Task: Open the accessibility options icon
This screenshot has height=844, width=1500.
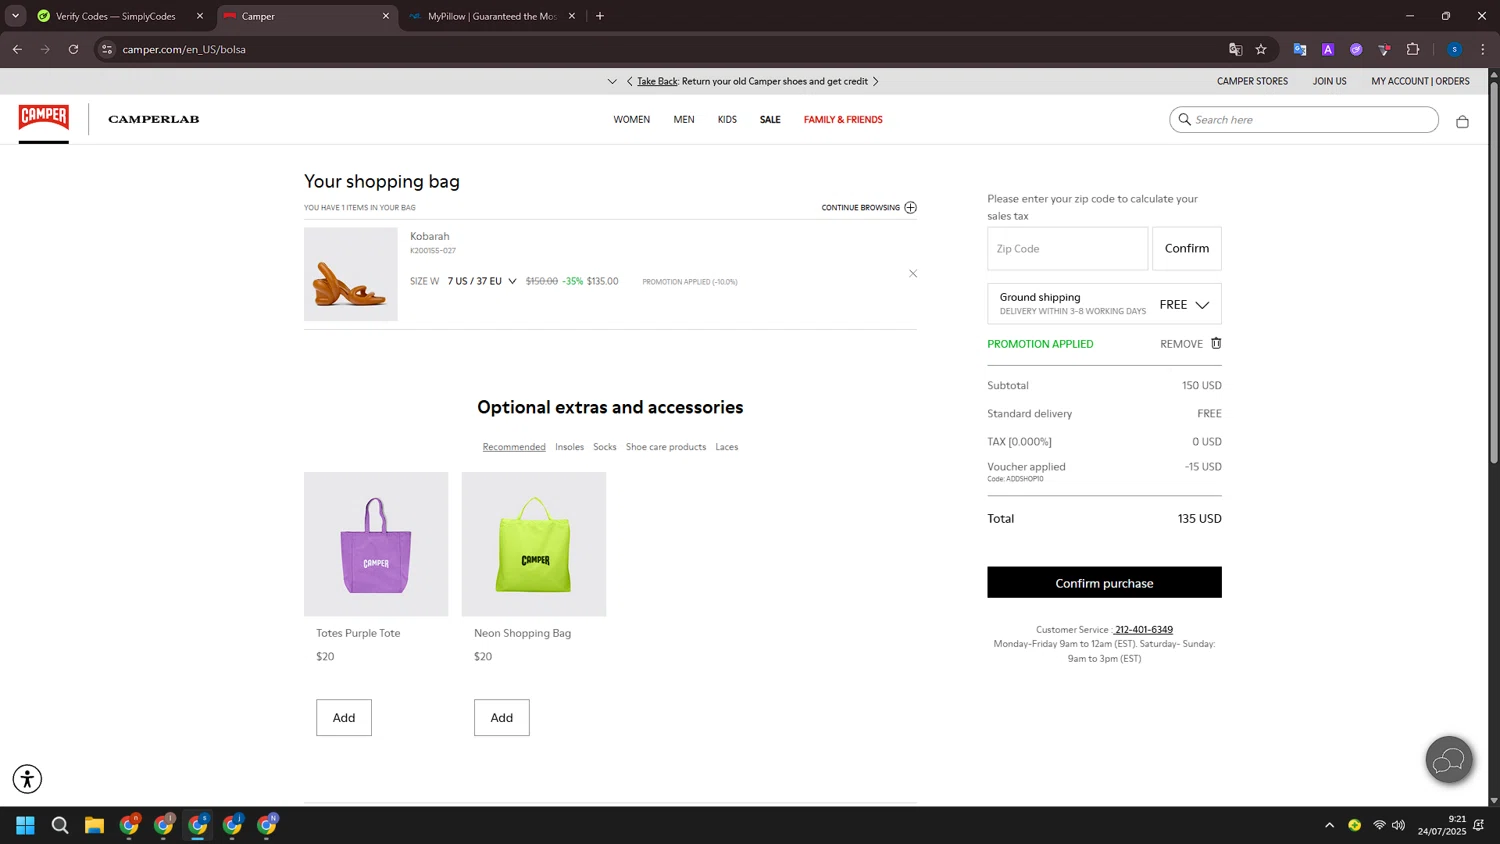Action: (27, 779)
